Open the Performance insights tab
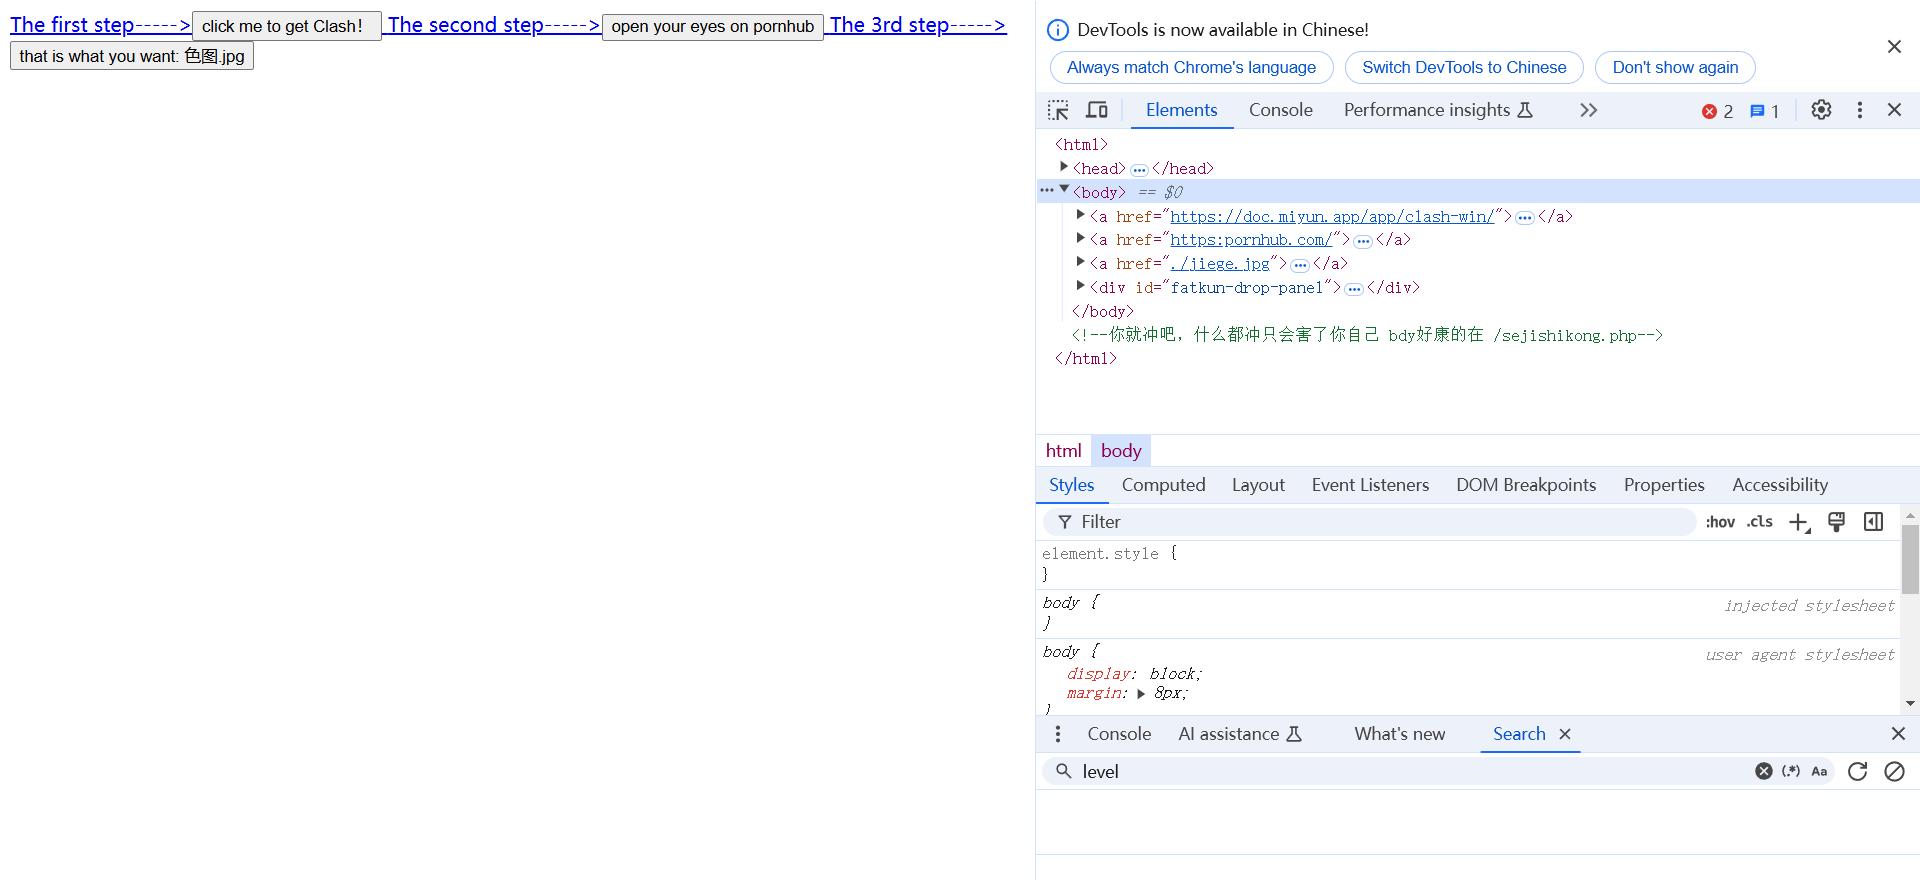 point(1437,110)
